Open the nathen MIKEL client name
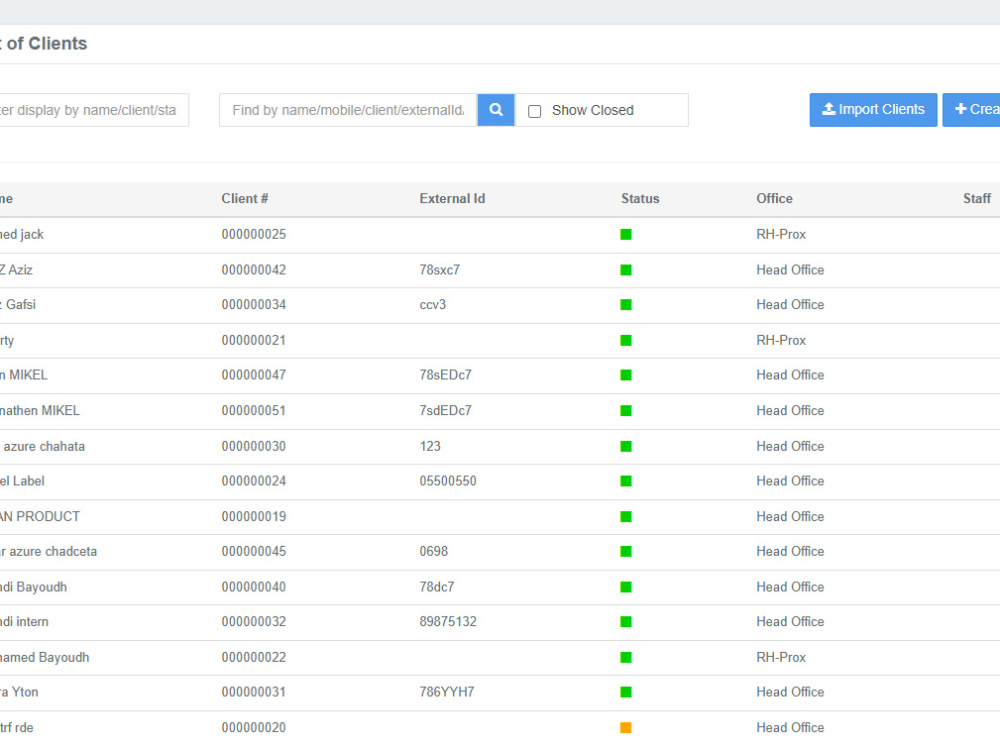The width and height of the screenshot is (1000, 749). point(40,411)
